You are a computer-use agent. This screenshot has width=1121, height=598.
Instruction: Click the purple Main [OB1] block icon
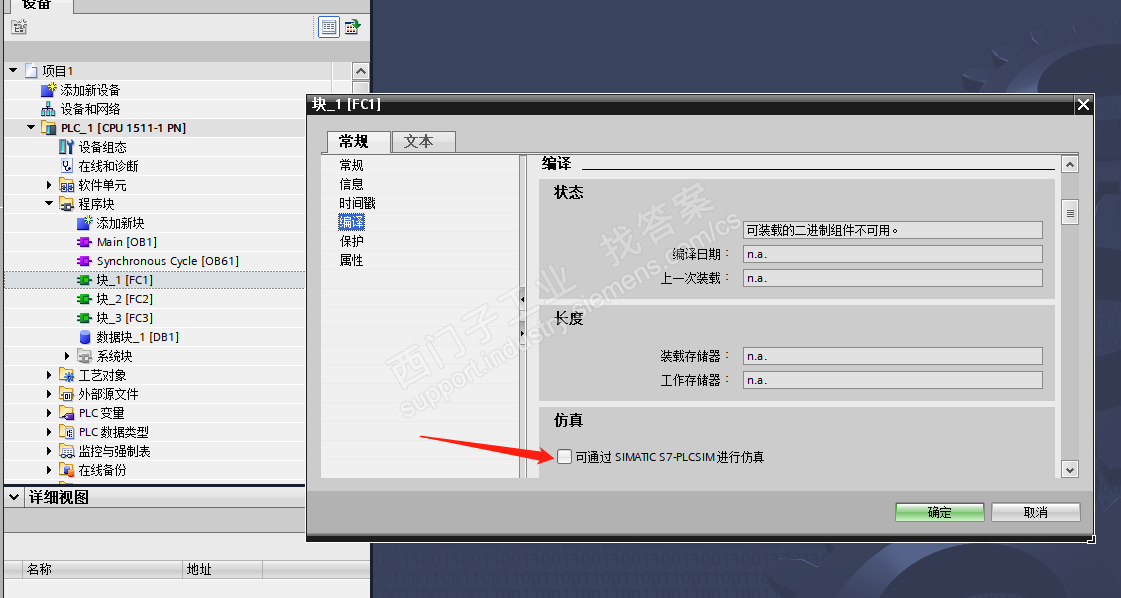click(84, 242)
